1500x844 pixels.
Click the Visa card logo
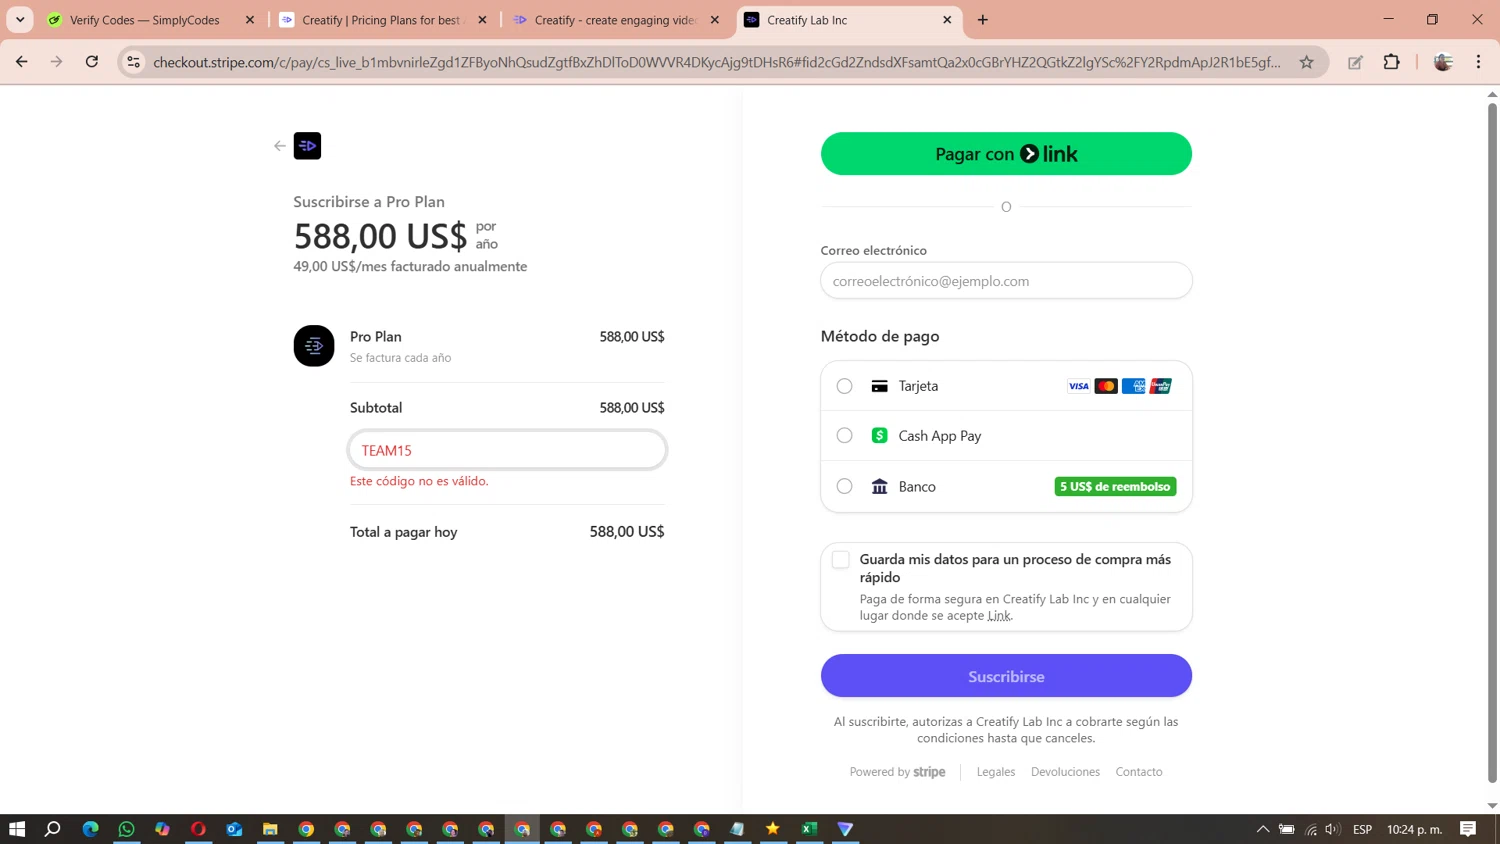[x=1078, y=386]
